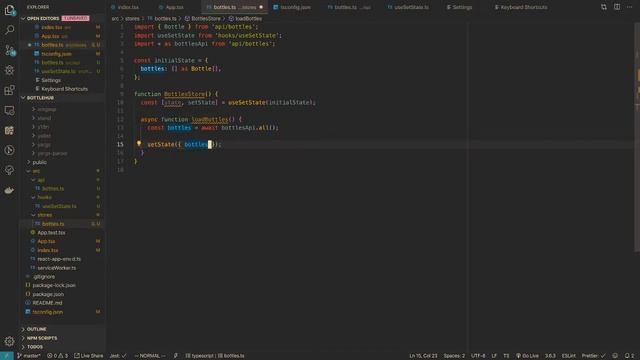Click the UTF-8 encoding indicator
640x360 pixels.
pyautogui.click(x=478, y=356)
